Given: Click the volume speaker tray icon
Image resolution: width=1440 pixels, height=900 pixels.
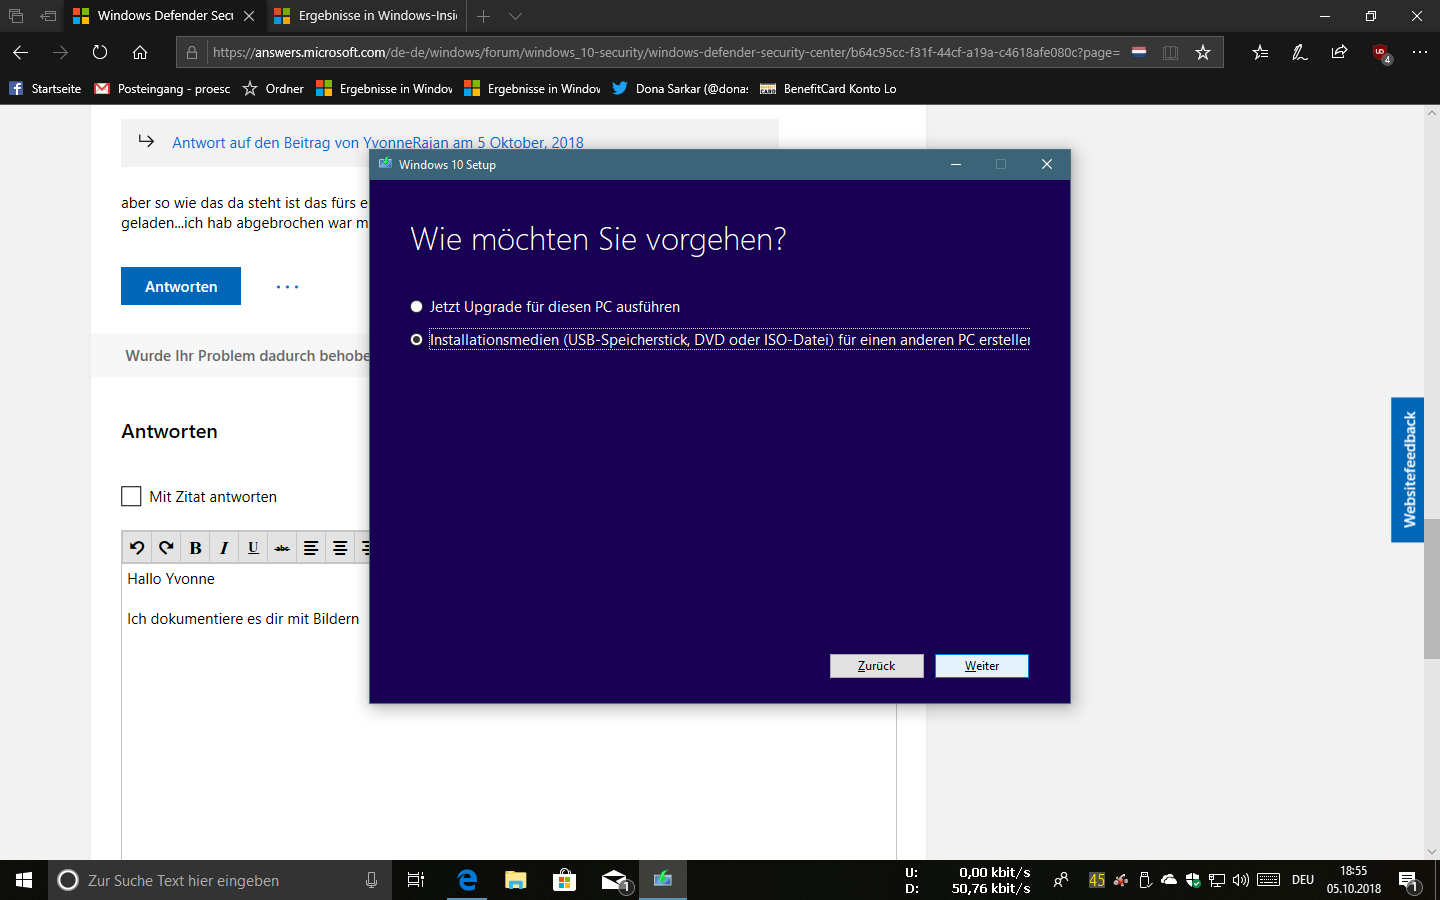Looking at the screenshot, I should tap(1240, 880).
